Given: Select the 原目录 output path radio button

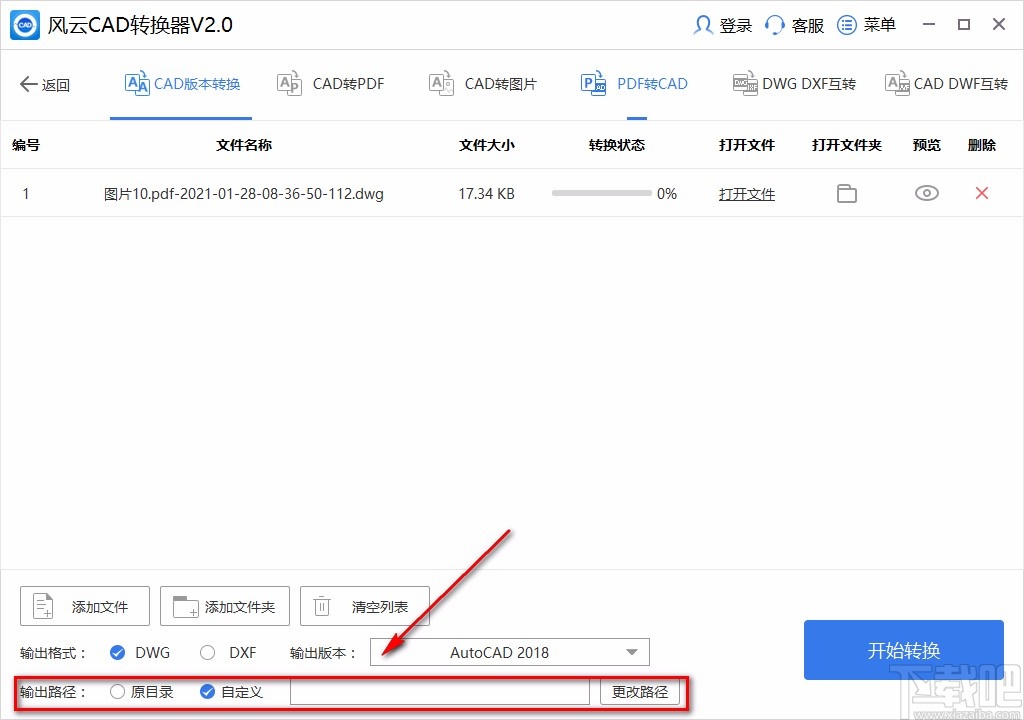Looking at the screenshot, I should point(115,691).
